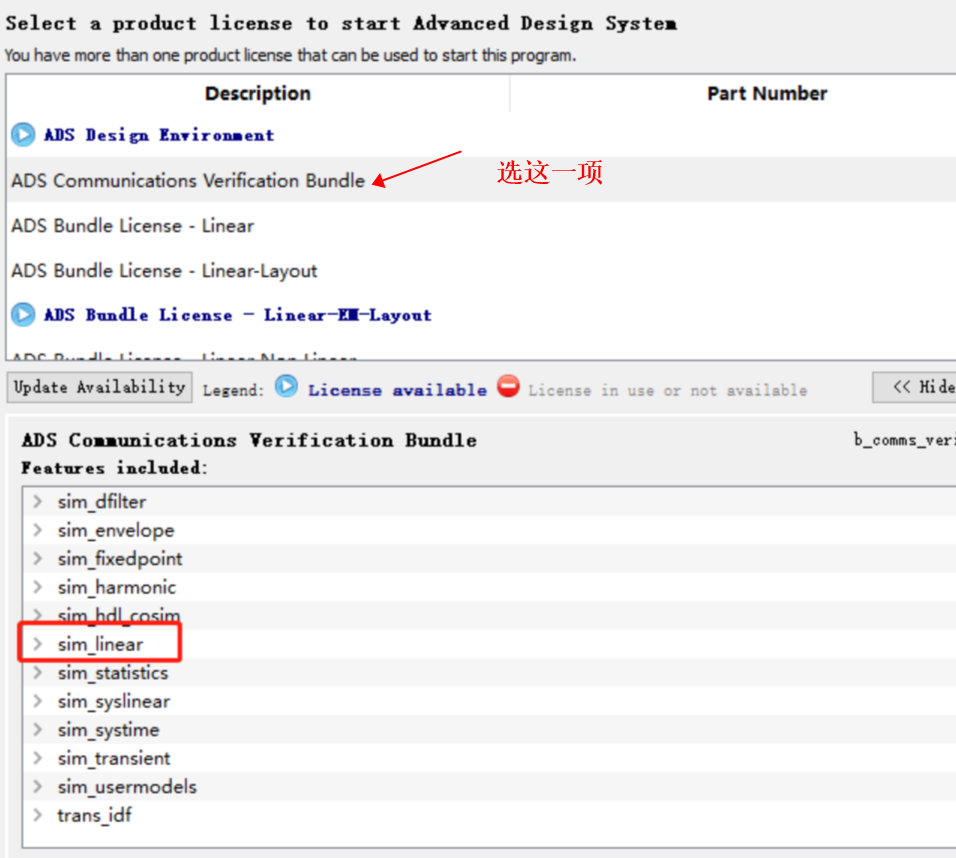Choose ADS Bundle License - Linear-Layout

pos(481,270)
